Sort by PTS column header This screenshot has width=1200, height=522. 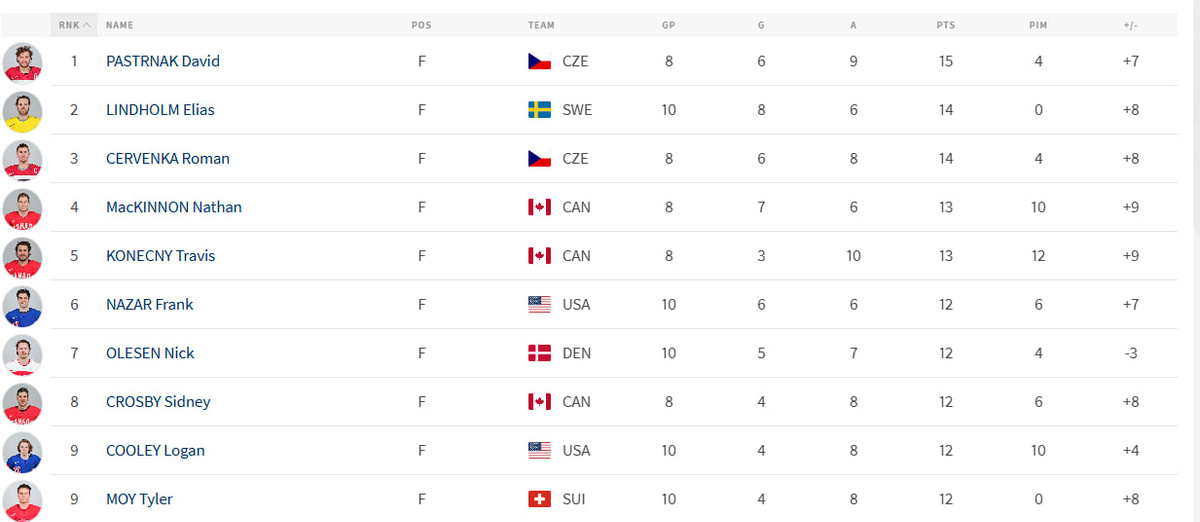coord(945,25)
